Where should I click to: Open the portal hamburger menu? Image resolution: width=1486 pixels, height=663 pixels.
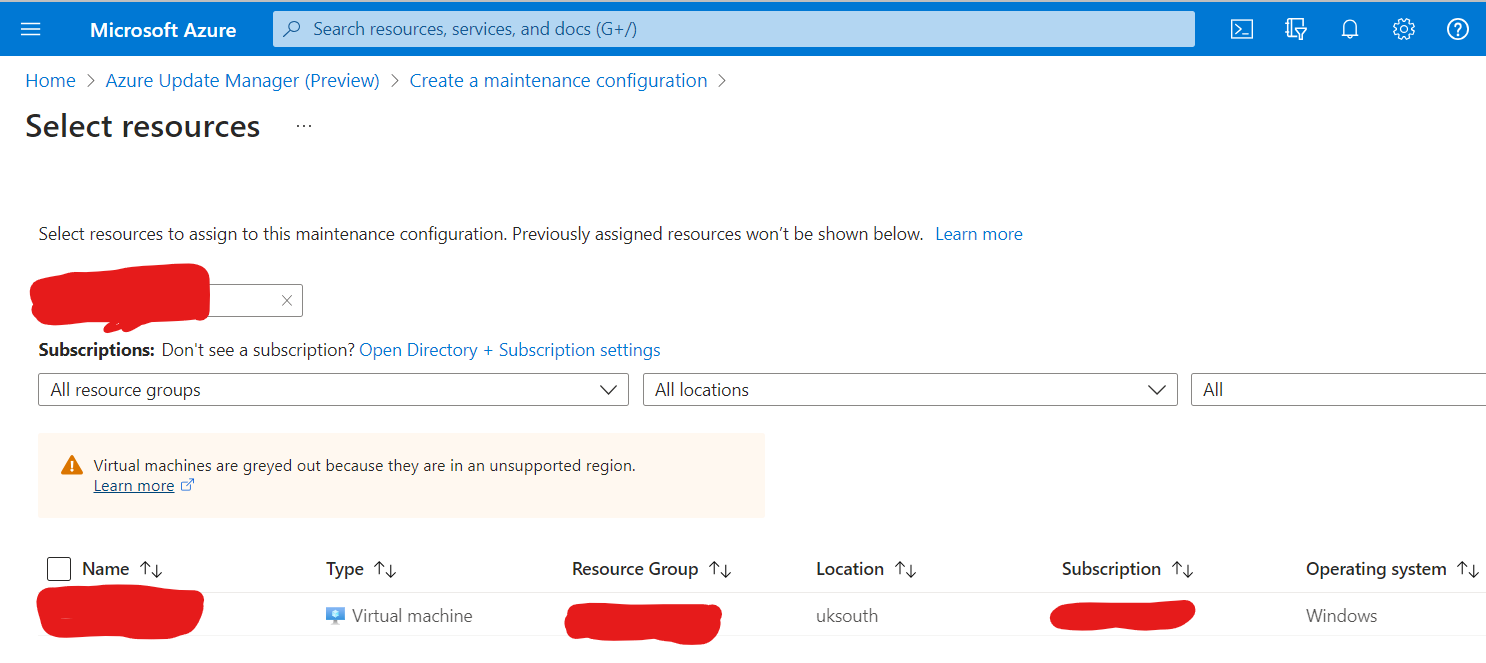click(31, 29)
